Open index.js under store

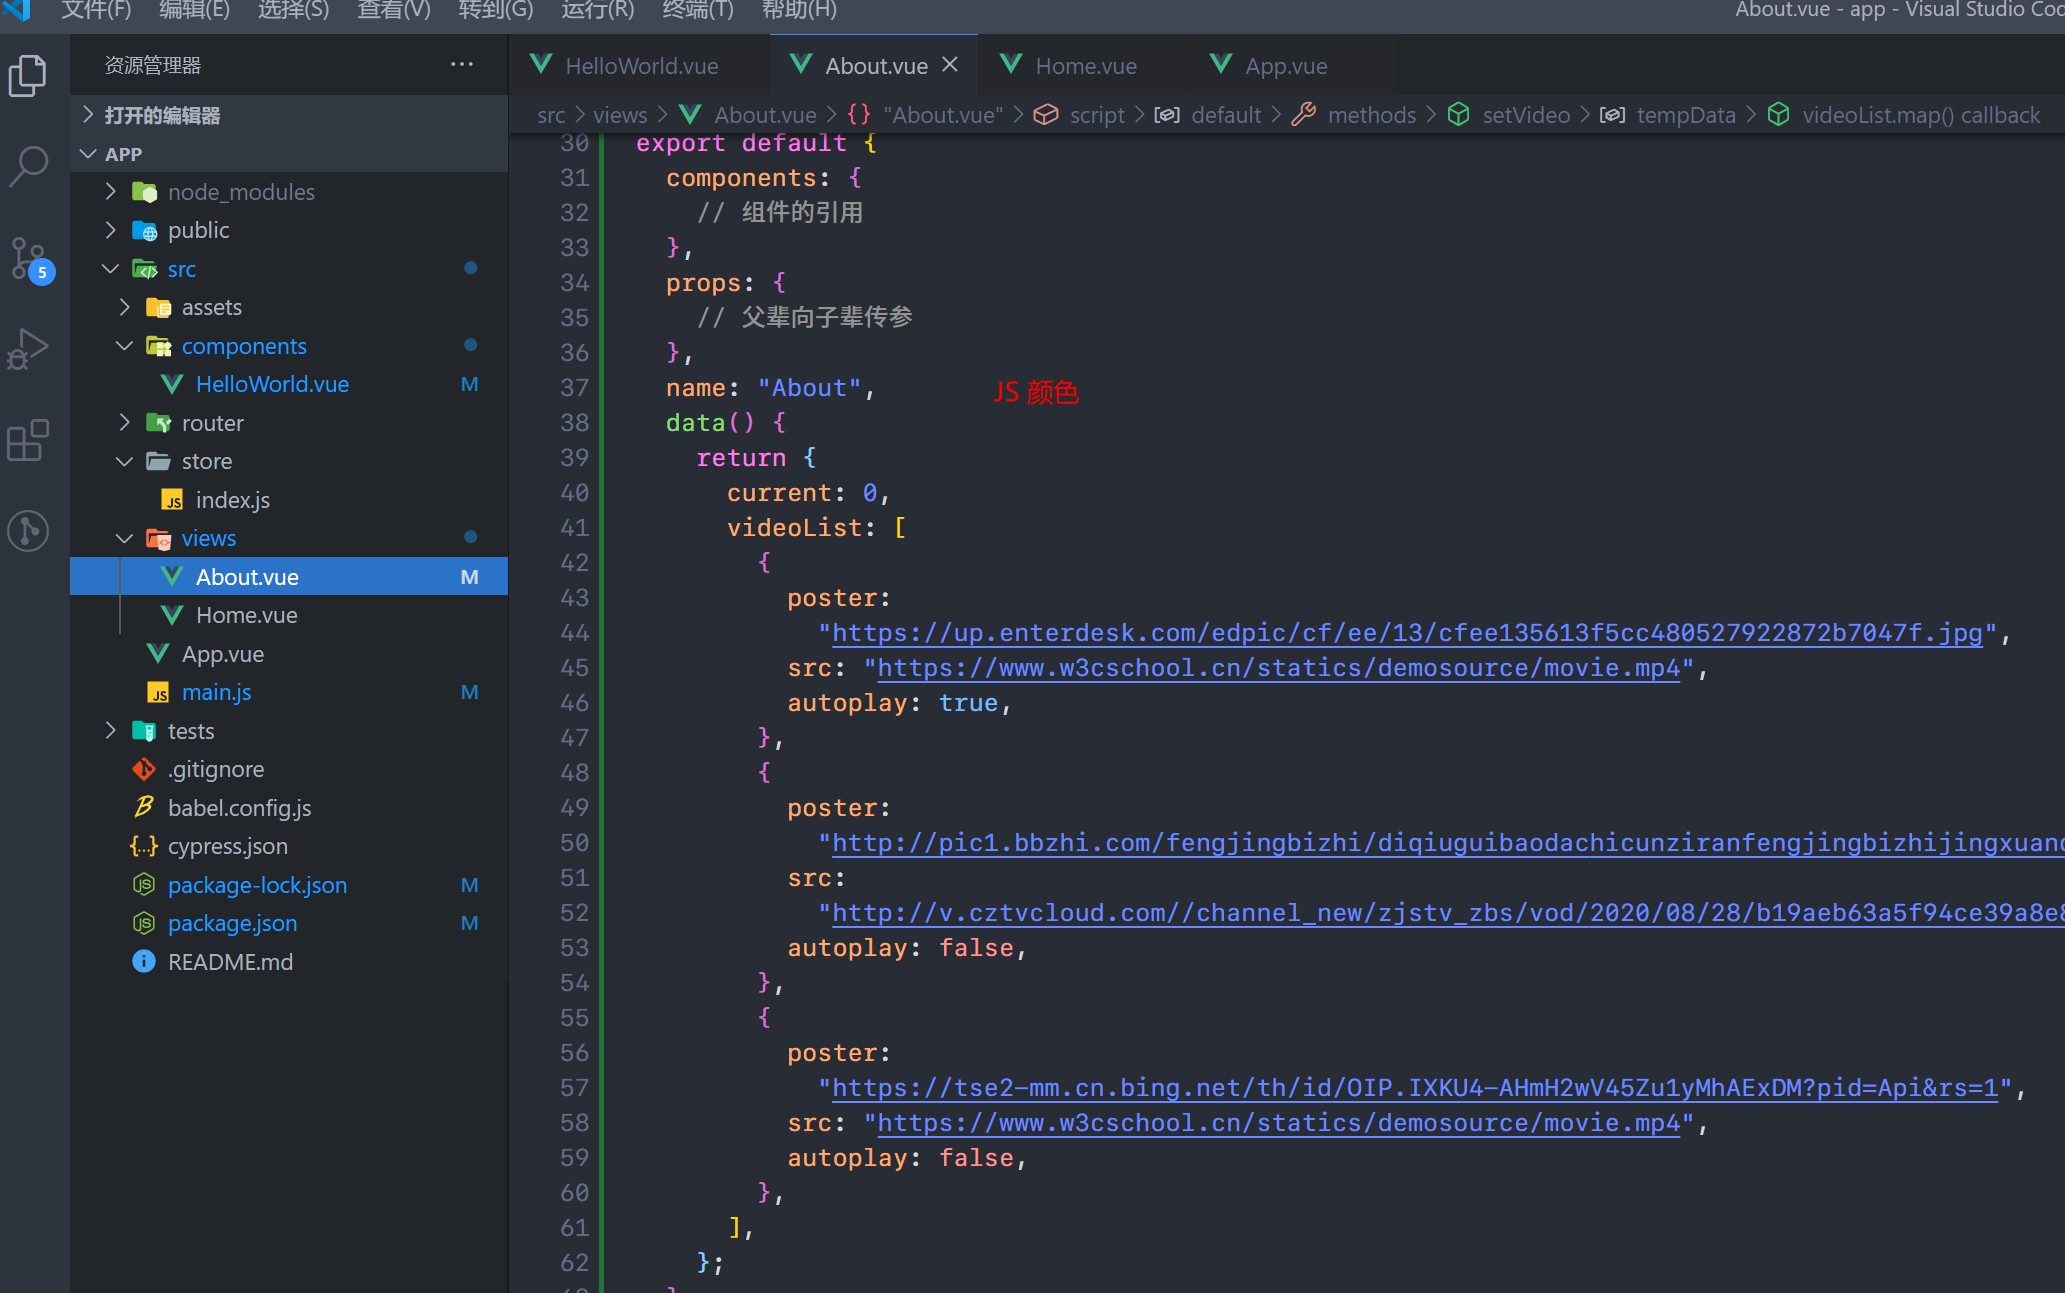[x=289, y=500]
